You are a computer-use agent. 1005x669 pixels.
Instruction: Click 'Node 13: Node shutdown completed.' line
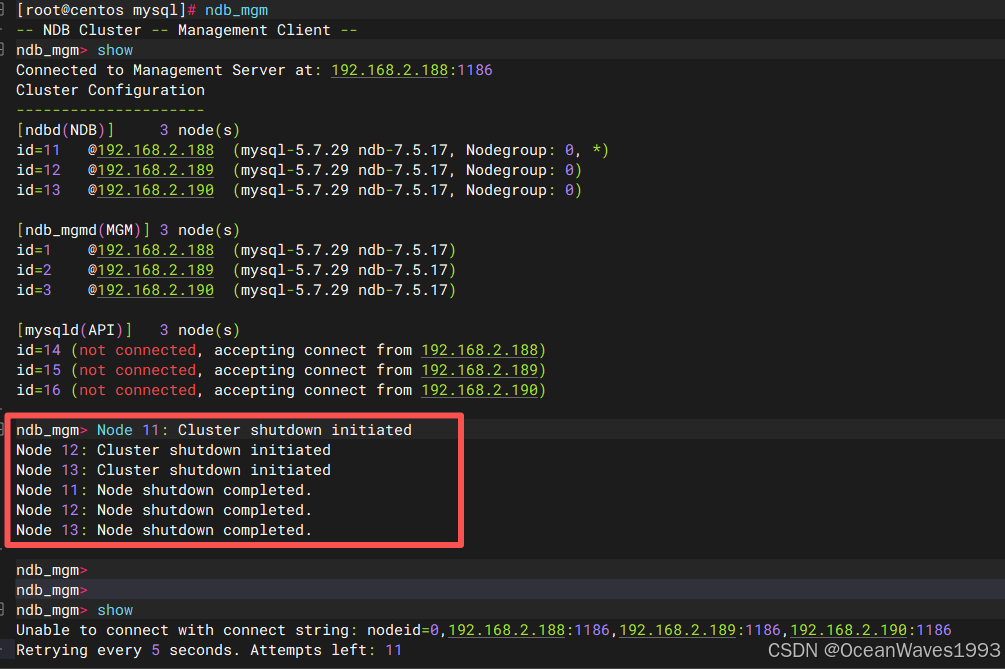pyautogui.click(x=164, y=530)
